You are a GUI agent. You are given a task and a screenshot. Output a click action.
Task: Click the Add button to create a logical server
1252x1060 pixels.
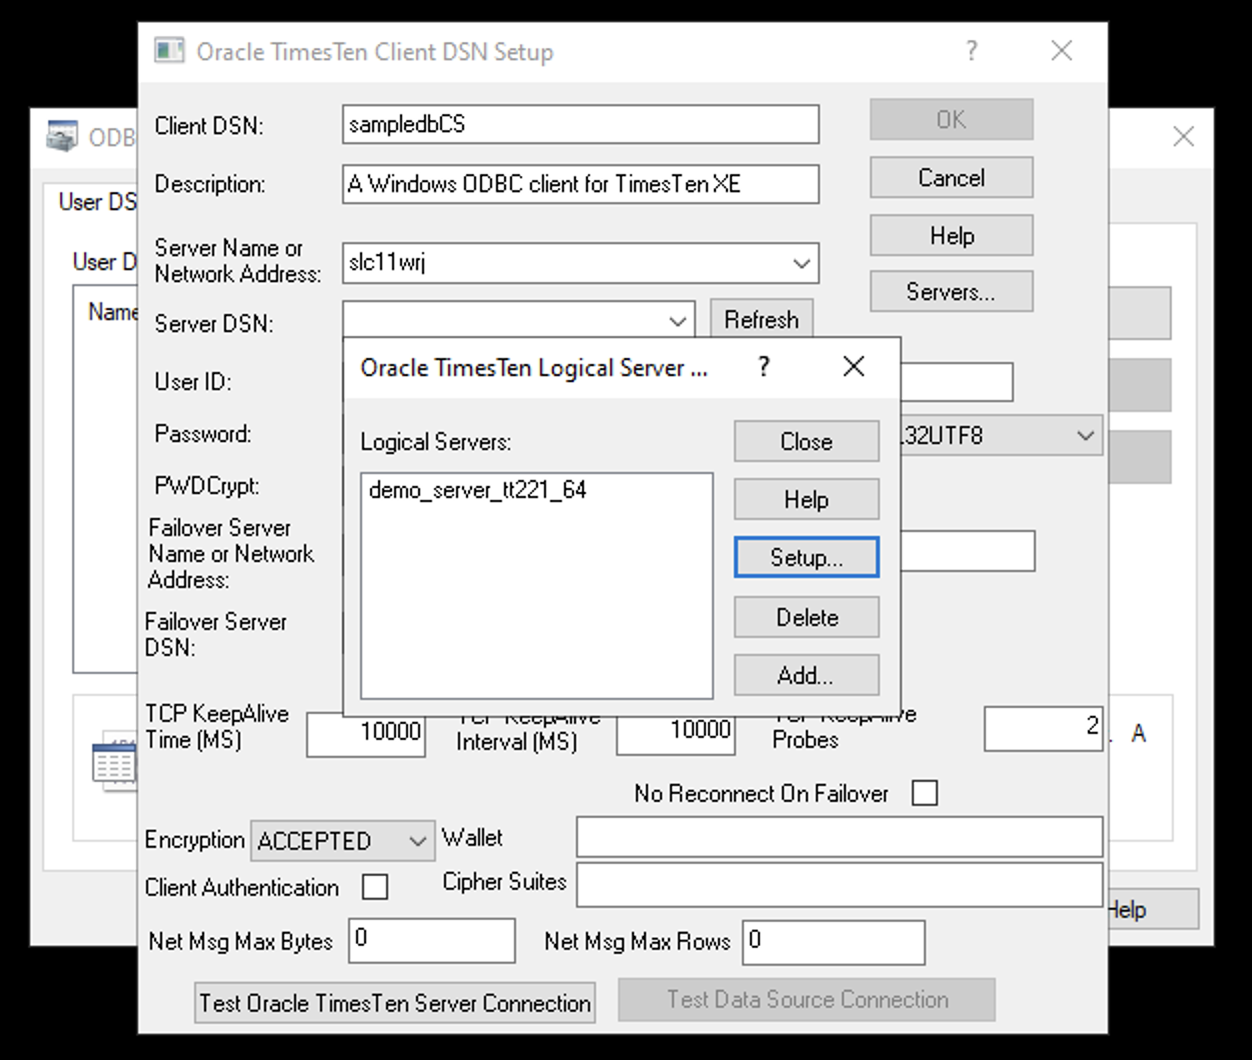[806, 675]
